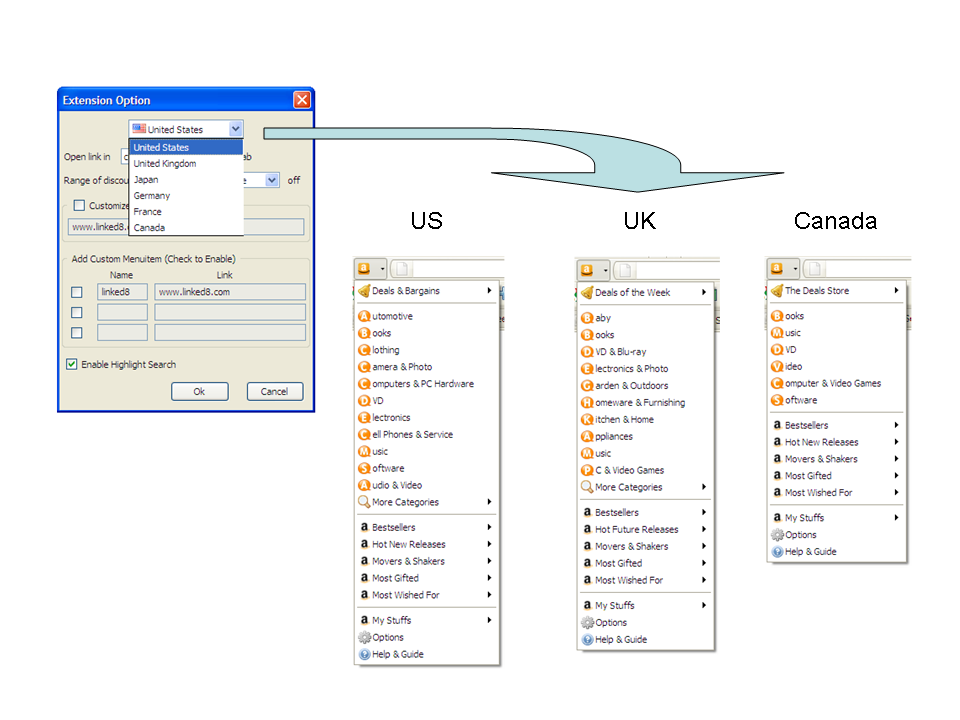This screenshot has height=720, width=960.
Task: Select Japan from the country list
Action: tap(146, 180)
